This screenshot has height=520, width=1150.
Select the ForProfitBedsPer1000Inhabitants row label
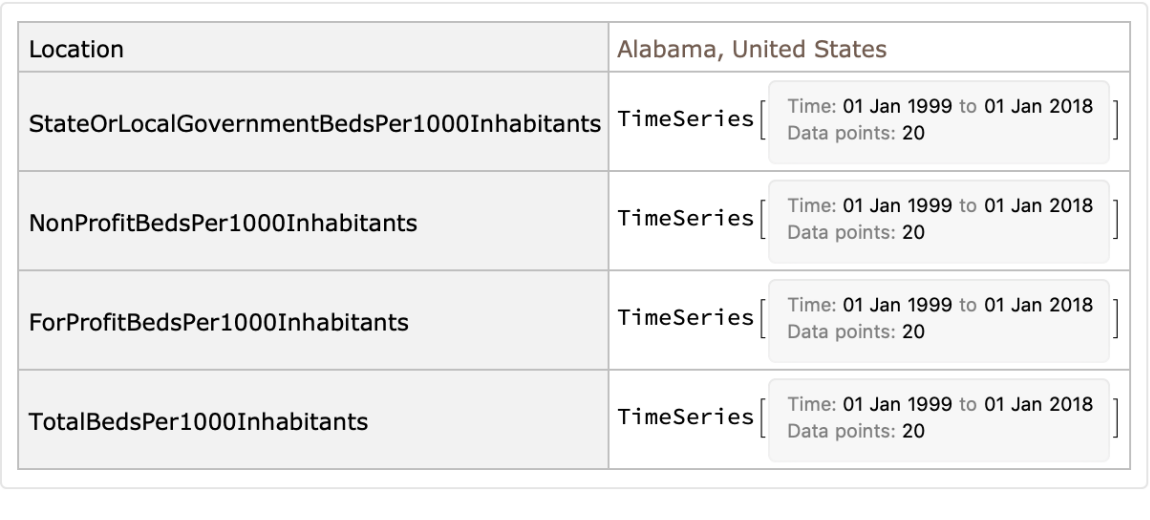click(x=220, y=322)
